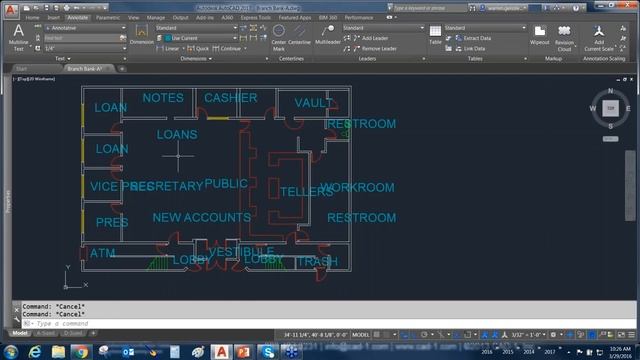Open the table style Standard dropdown

485,28
